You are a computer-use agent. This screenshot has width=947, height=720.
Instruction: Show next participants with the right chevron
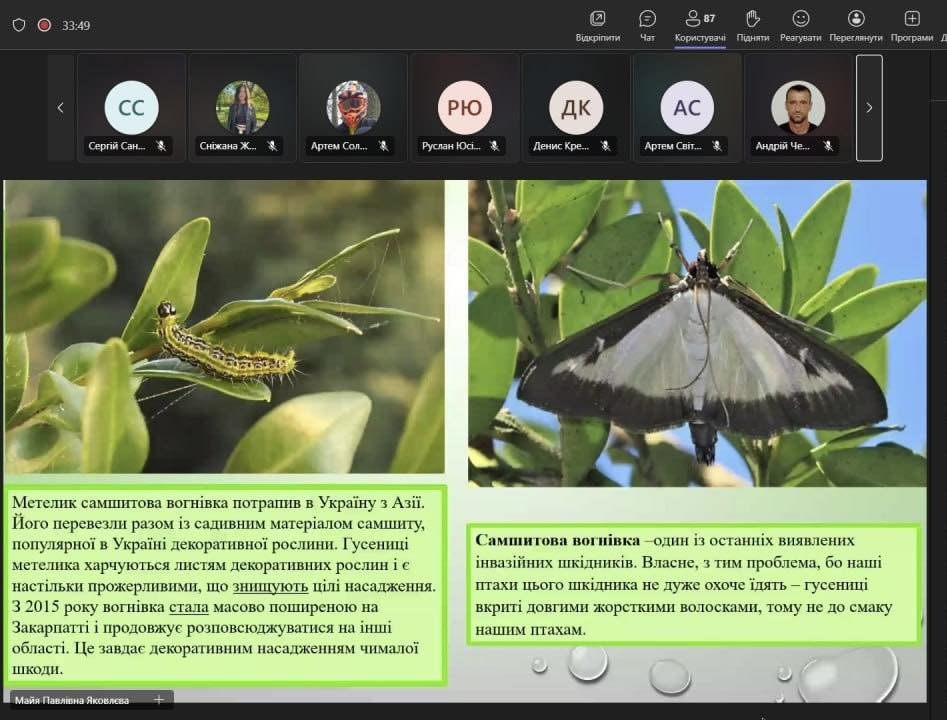click(x=869, y=108)
